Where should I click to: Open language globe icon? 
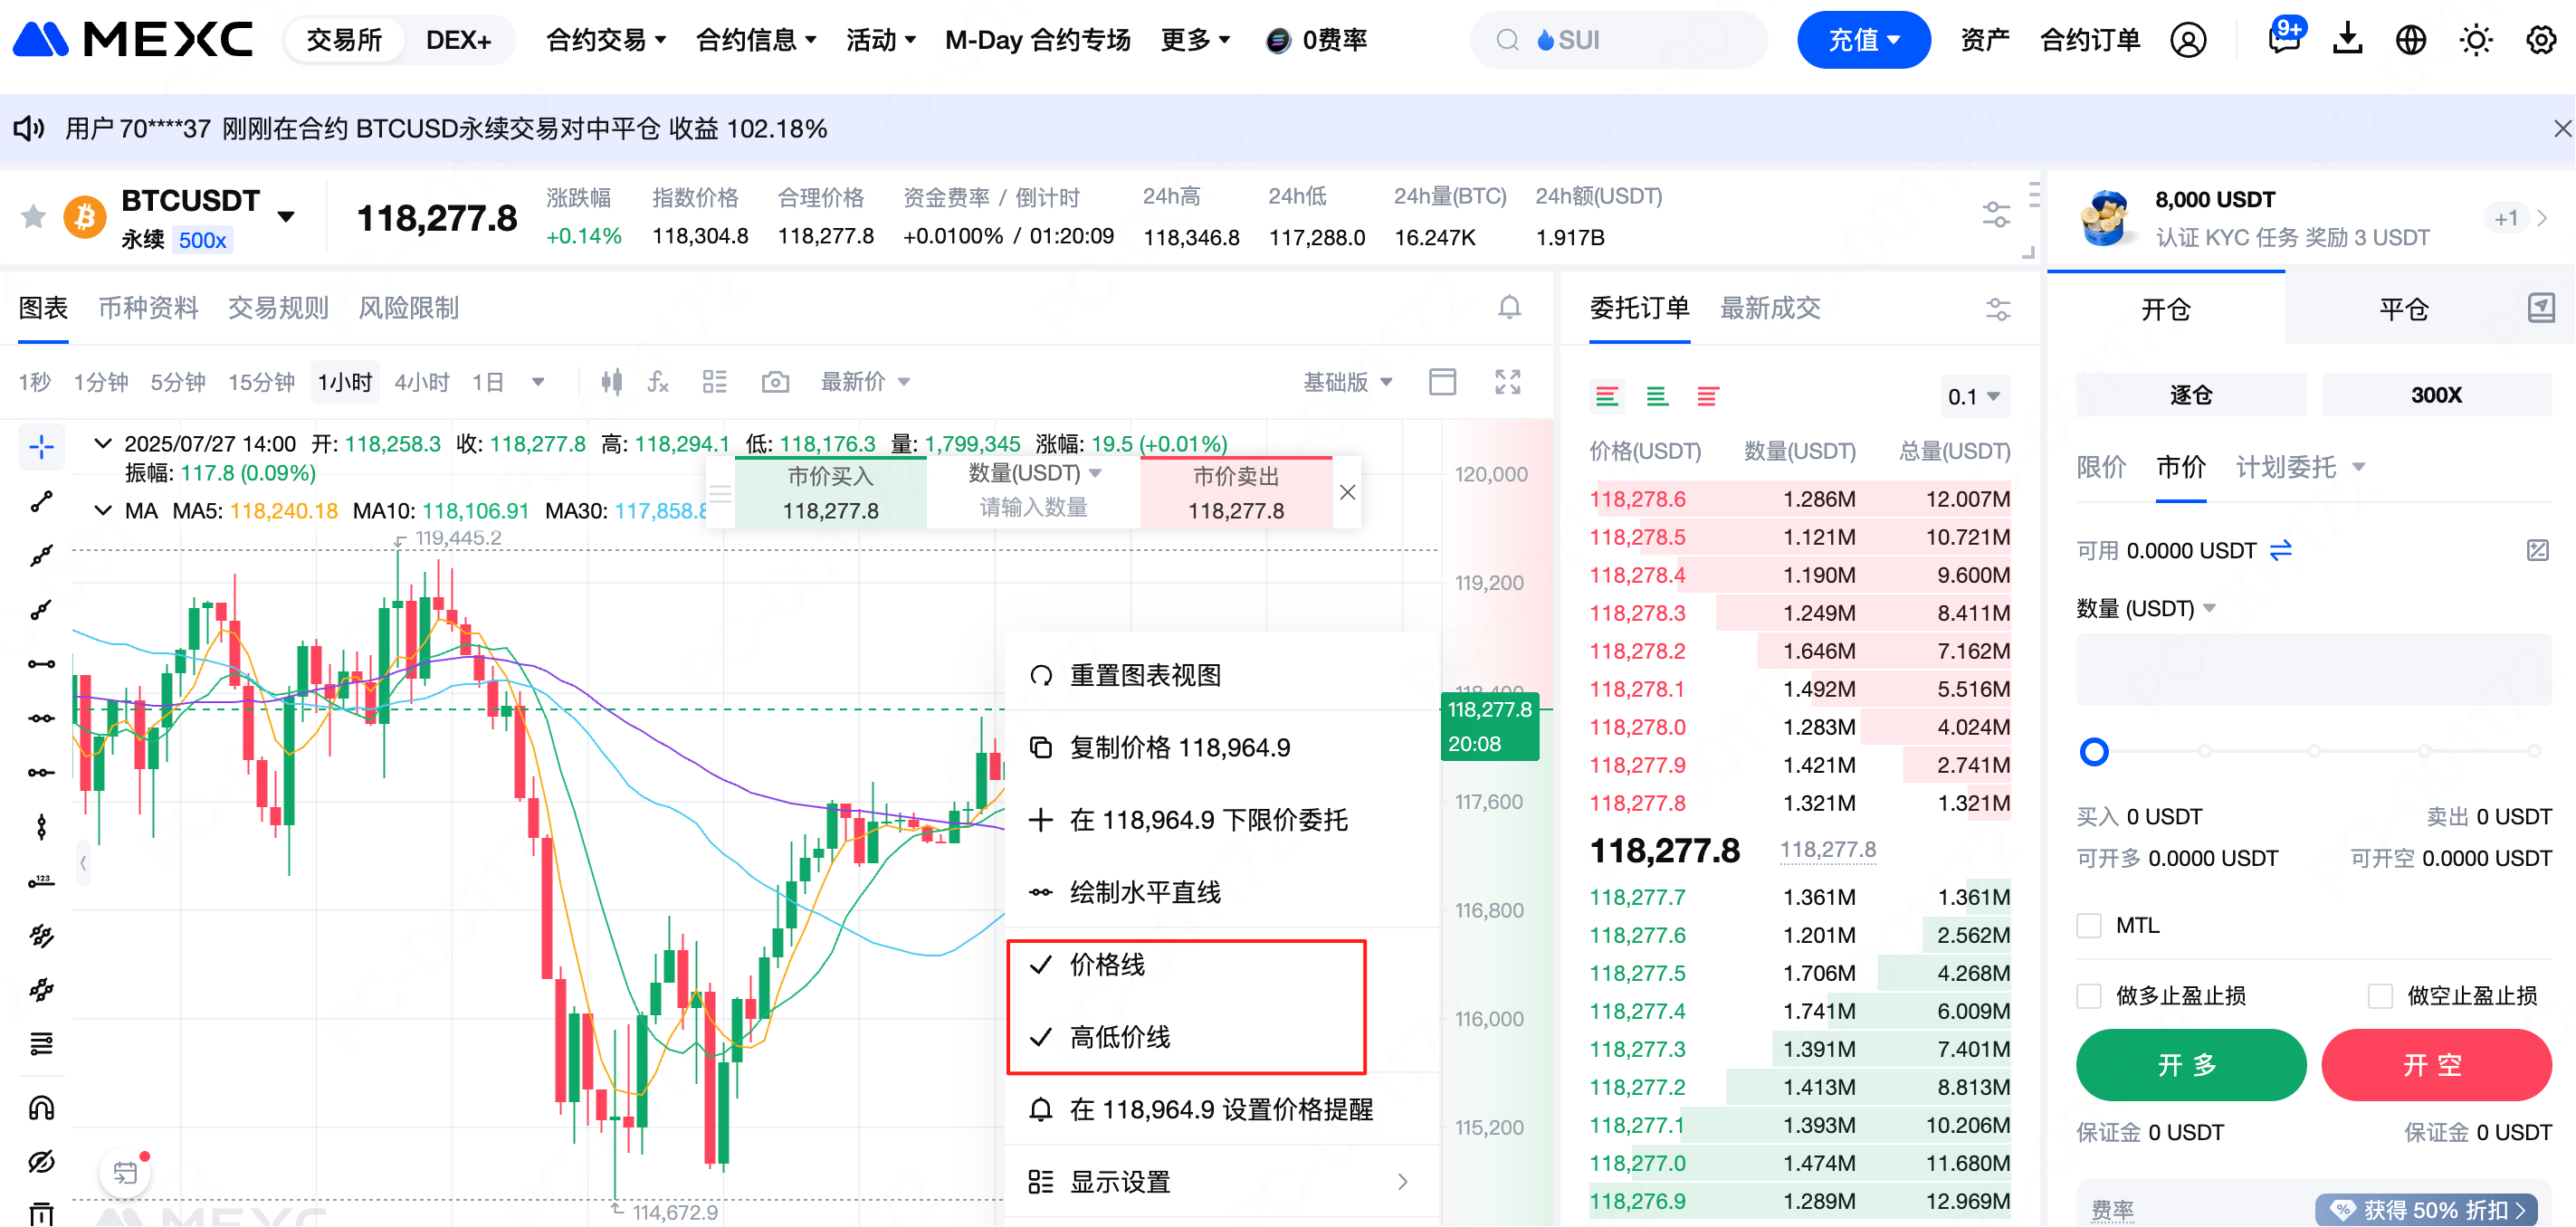click(2411, 40)
